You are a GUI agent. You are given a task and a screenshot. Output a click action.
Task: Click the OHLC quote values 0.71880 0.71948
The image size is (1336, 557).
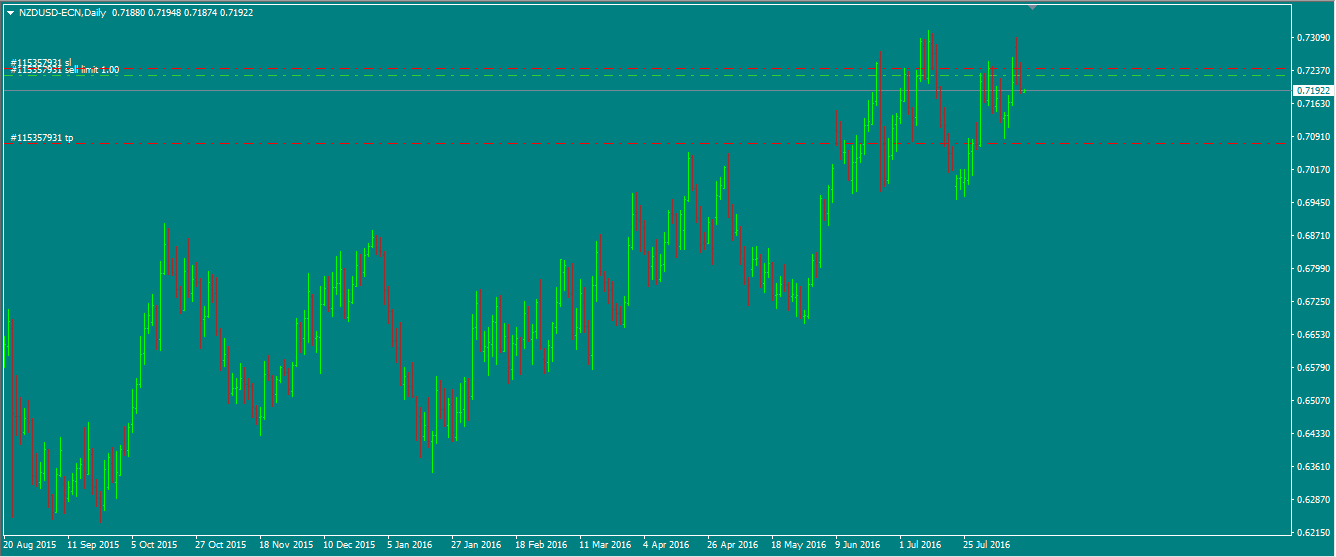[x=146, y=13]
